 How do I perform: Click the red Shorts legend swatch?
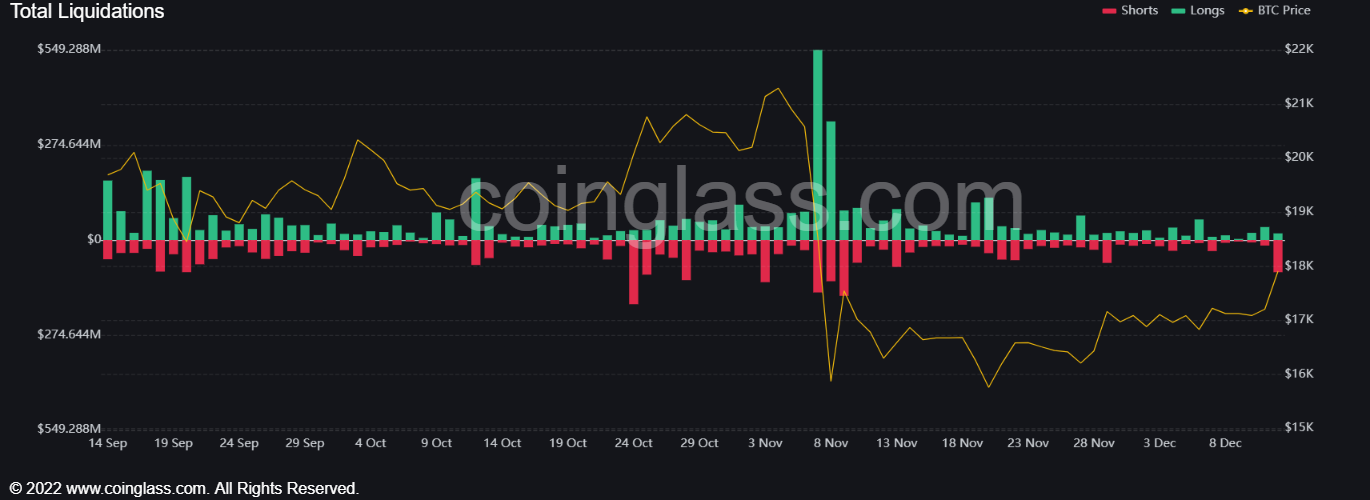[1108, 11]
